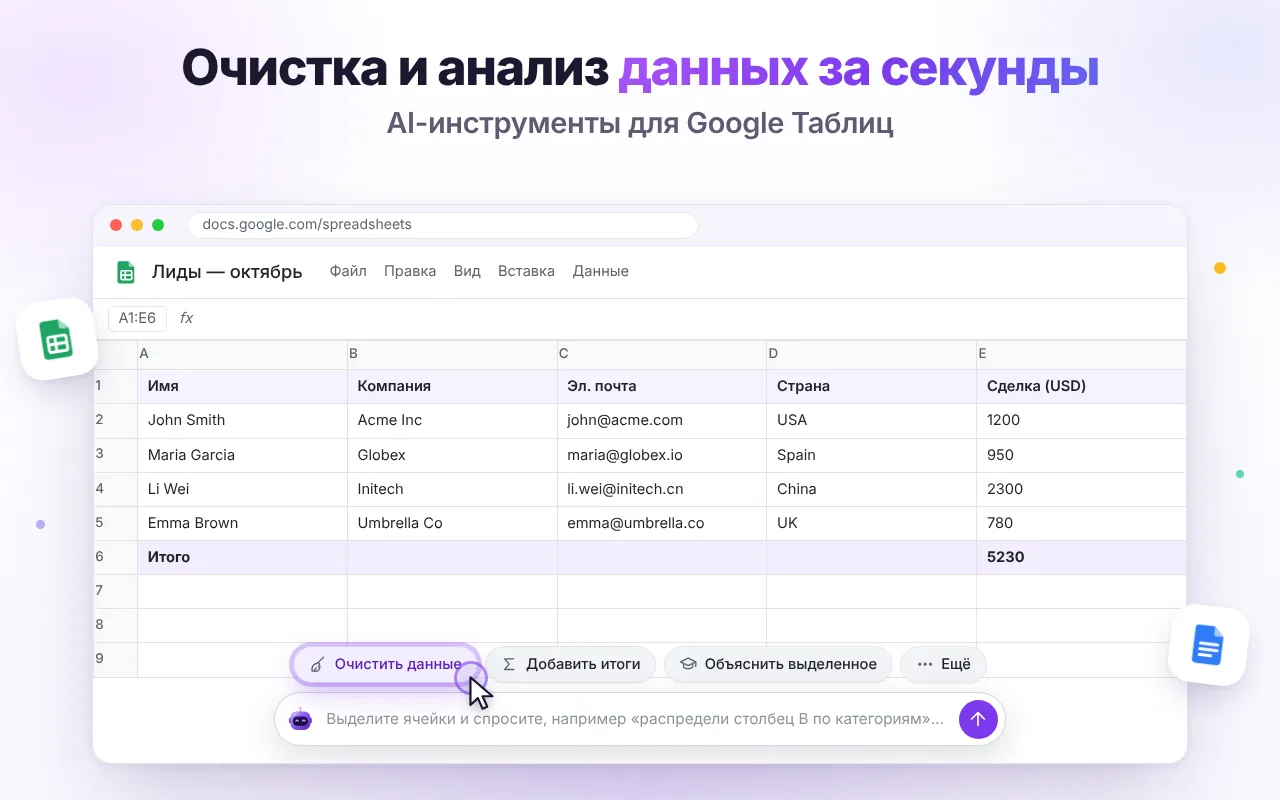Click the A1:E6 name box
This screenshot has height=800, width=1280.
(137, 318)
